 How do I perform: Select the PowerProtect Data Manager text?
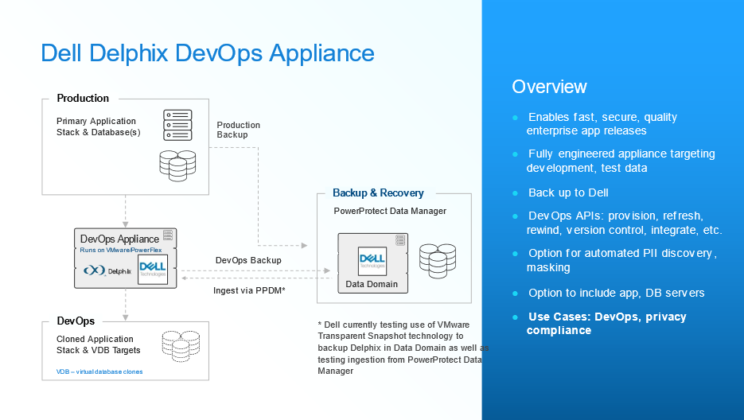tap(393, 212)
